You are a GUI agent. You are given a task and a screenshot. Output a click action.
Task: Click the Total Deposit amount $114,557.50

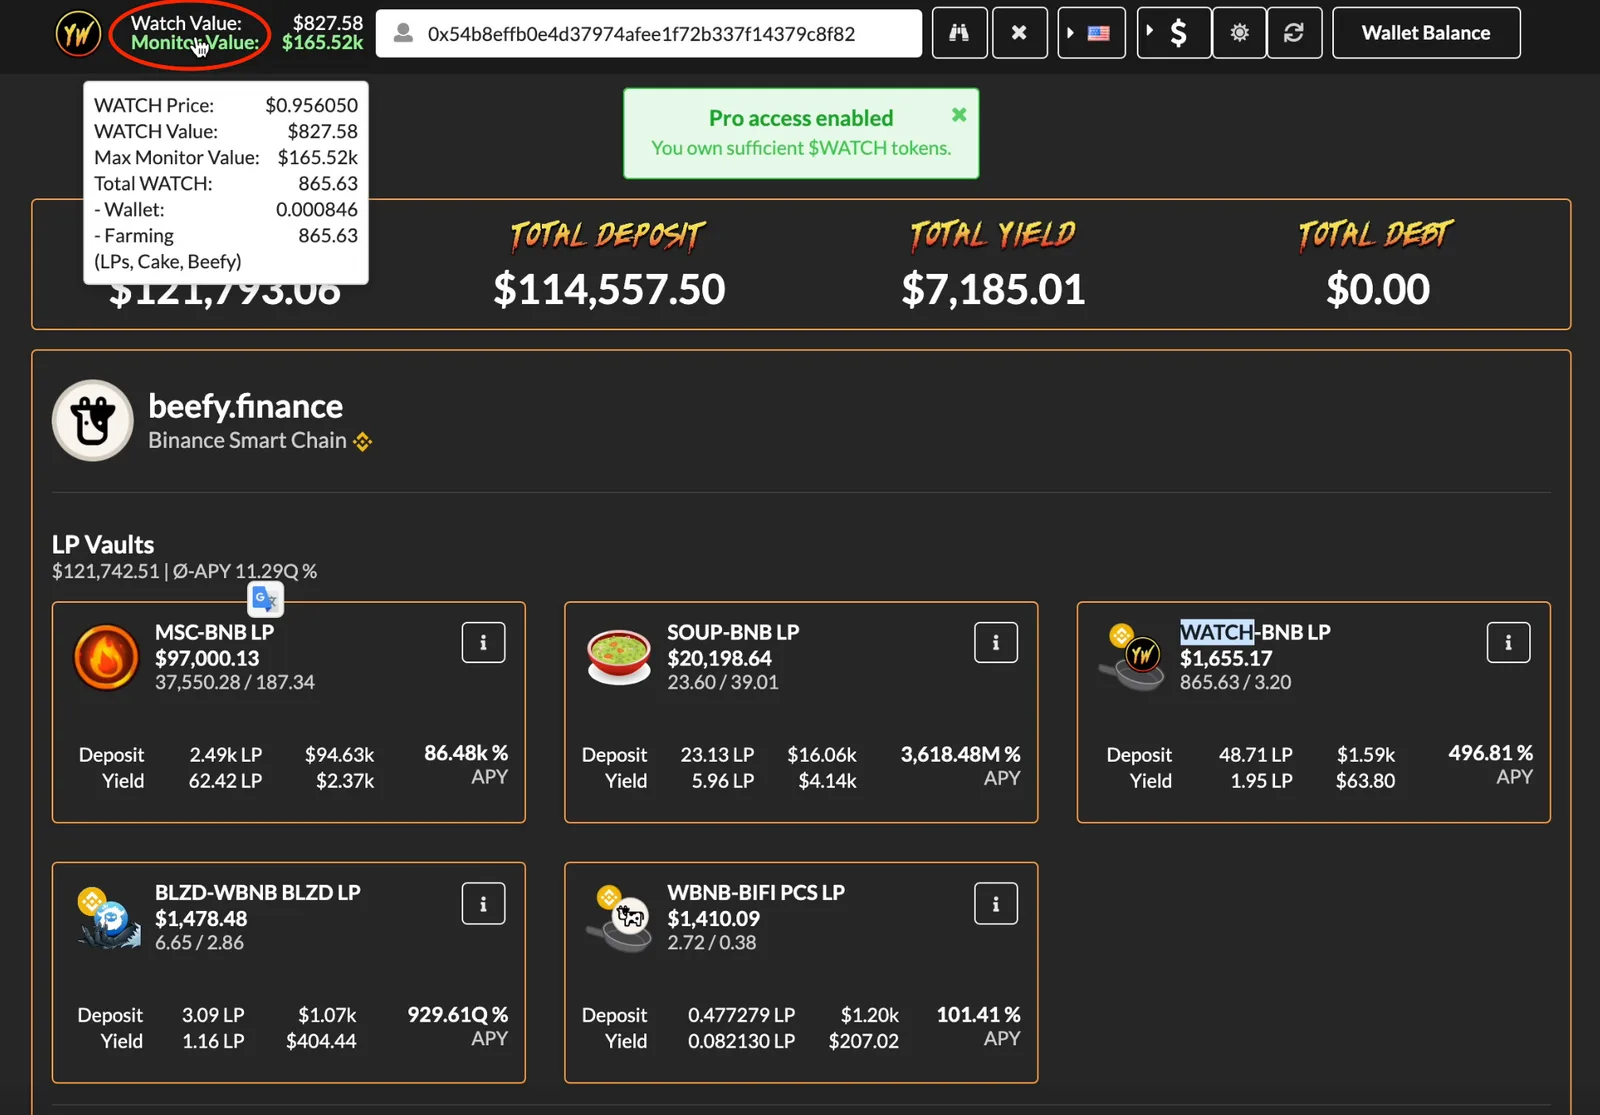(609, 289)
